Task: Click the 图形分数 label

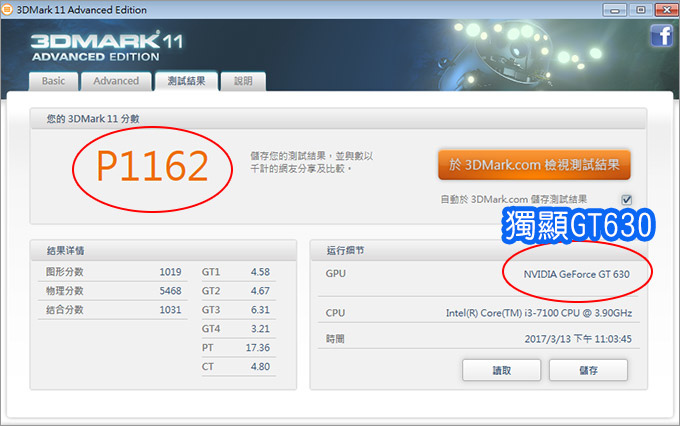Action: click(x=65, y=272)
